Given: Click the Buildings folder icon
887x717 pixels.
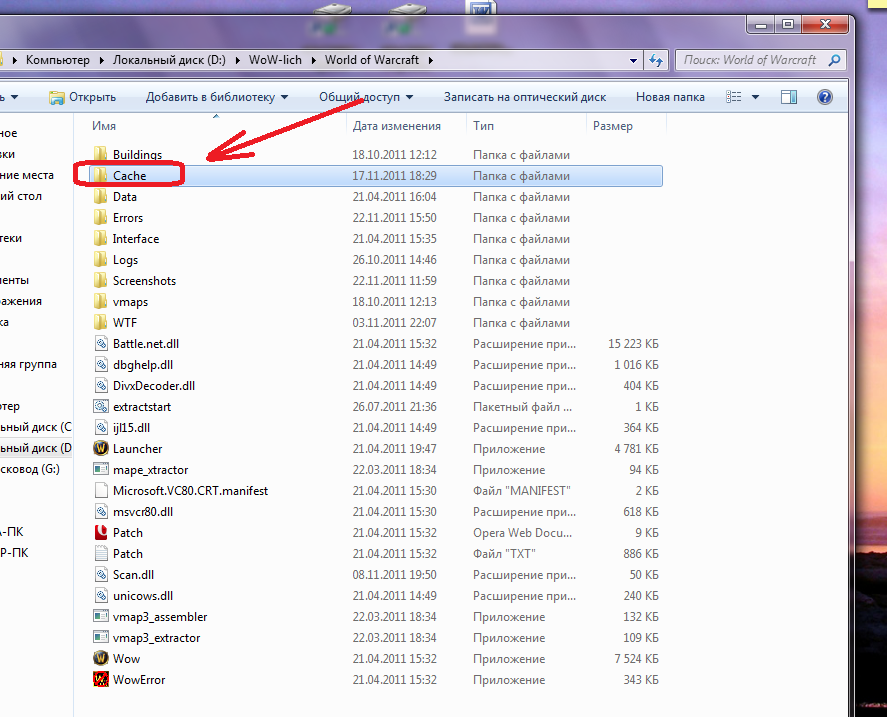Looking at the screenshot, I should click(x=100, y=154).
